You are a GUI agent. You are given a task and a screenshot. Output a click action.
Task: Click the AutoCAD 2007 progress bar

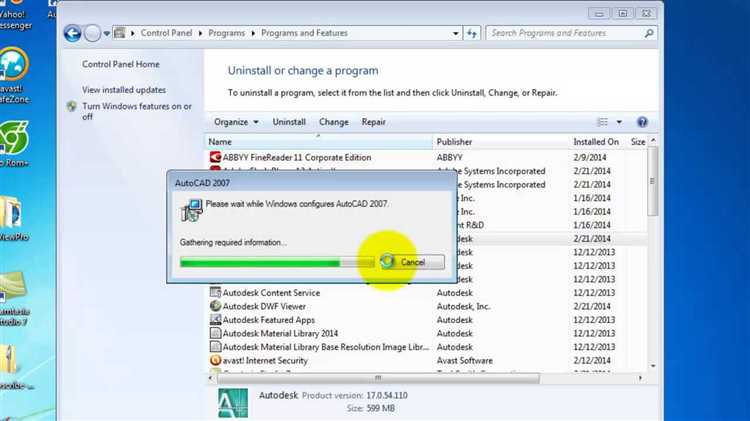[277, 262]
